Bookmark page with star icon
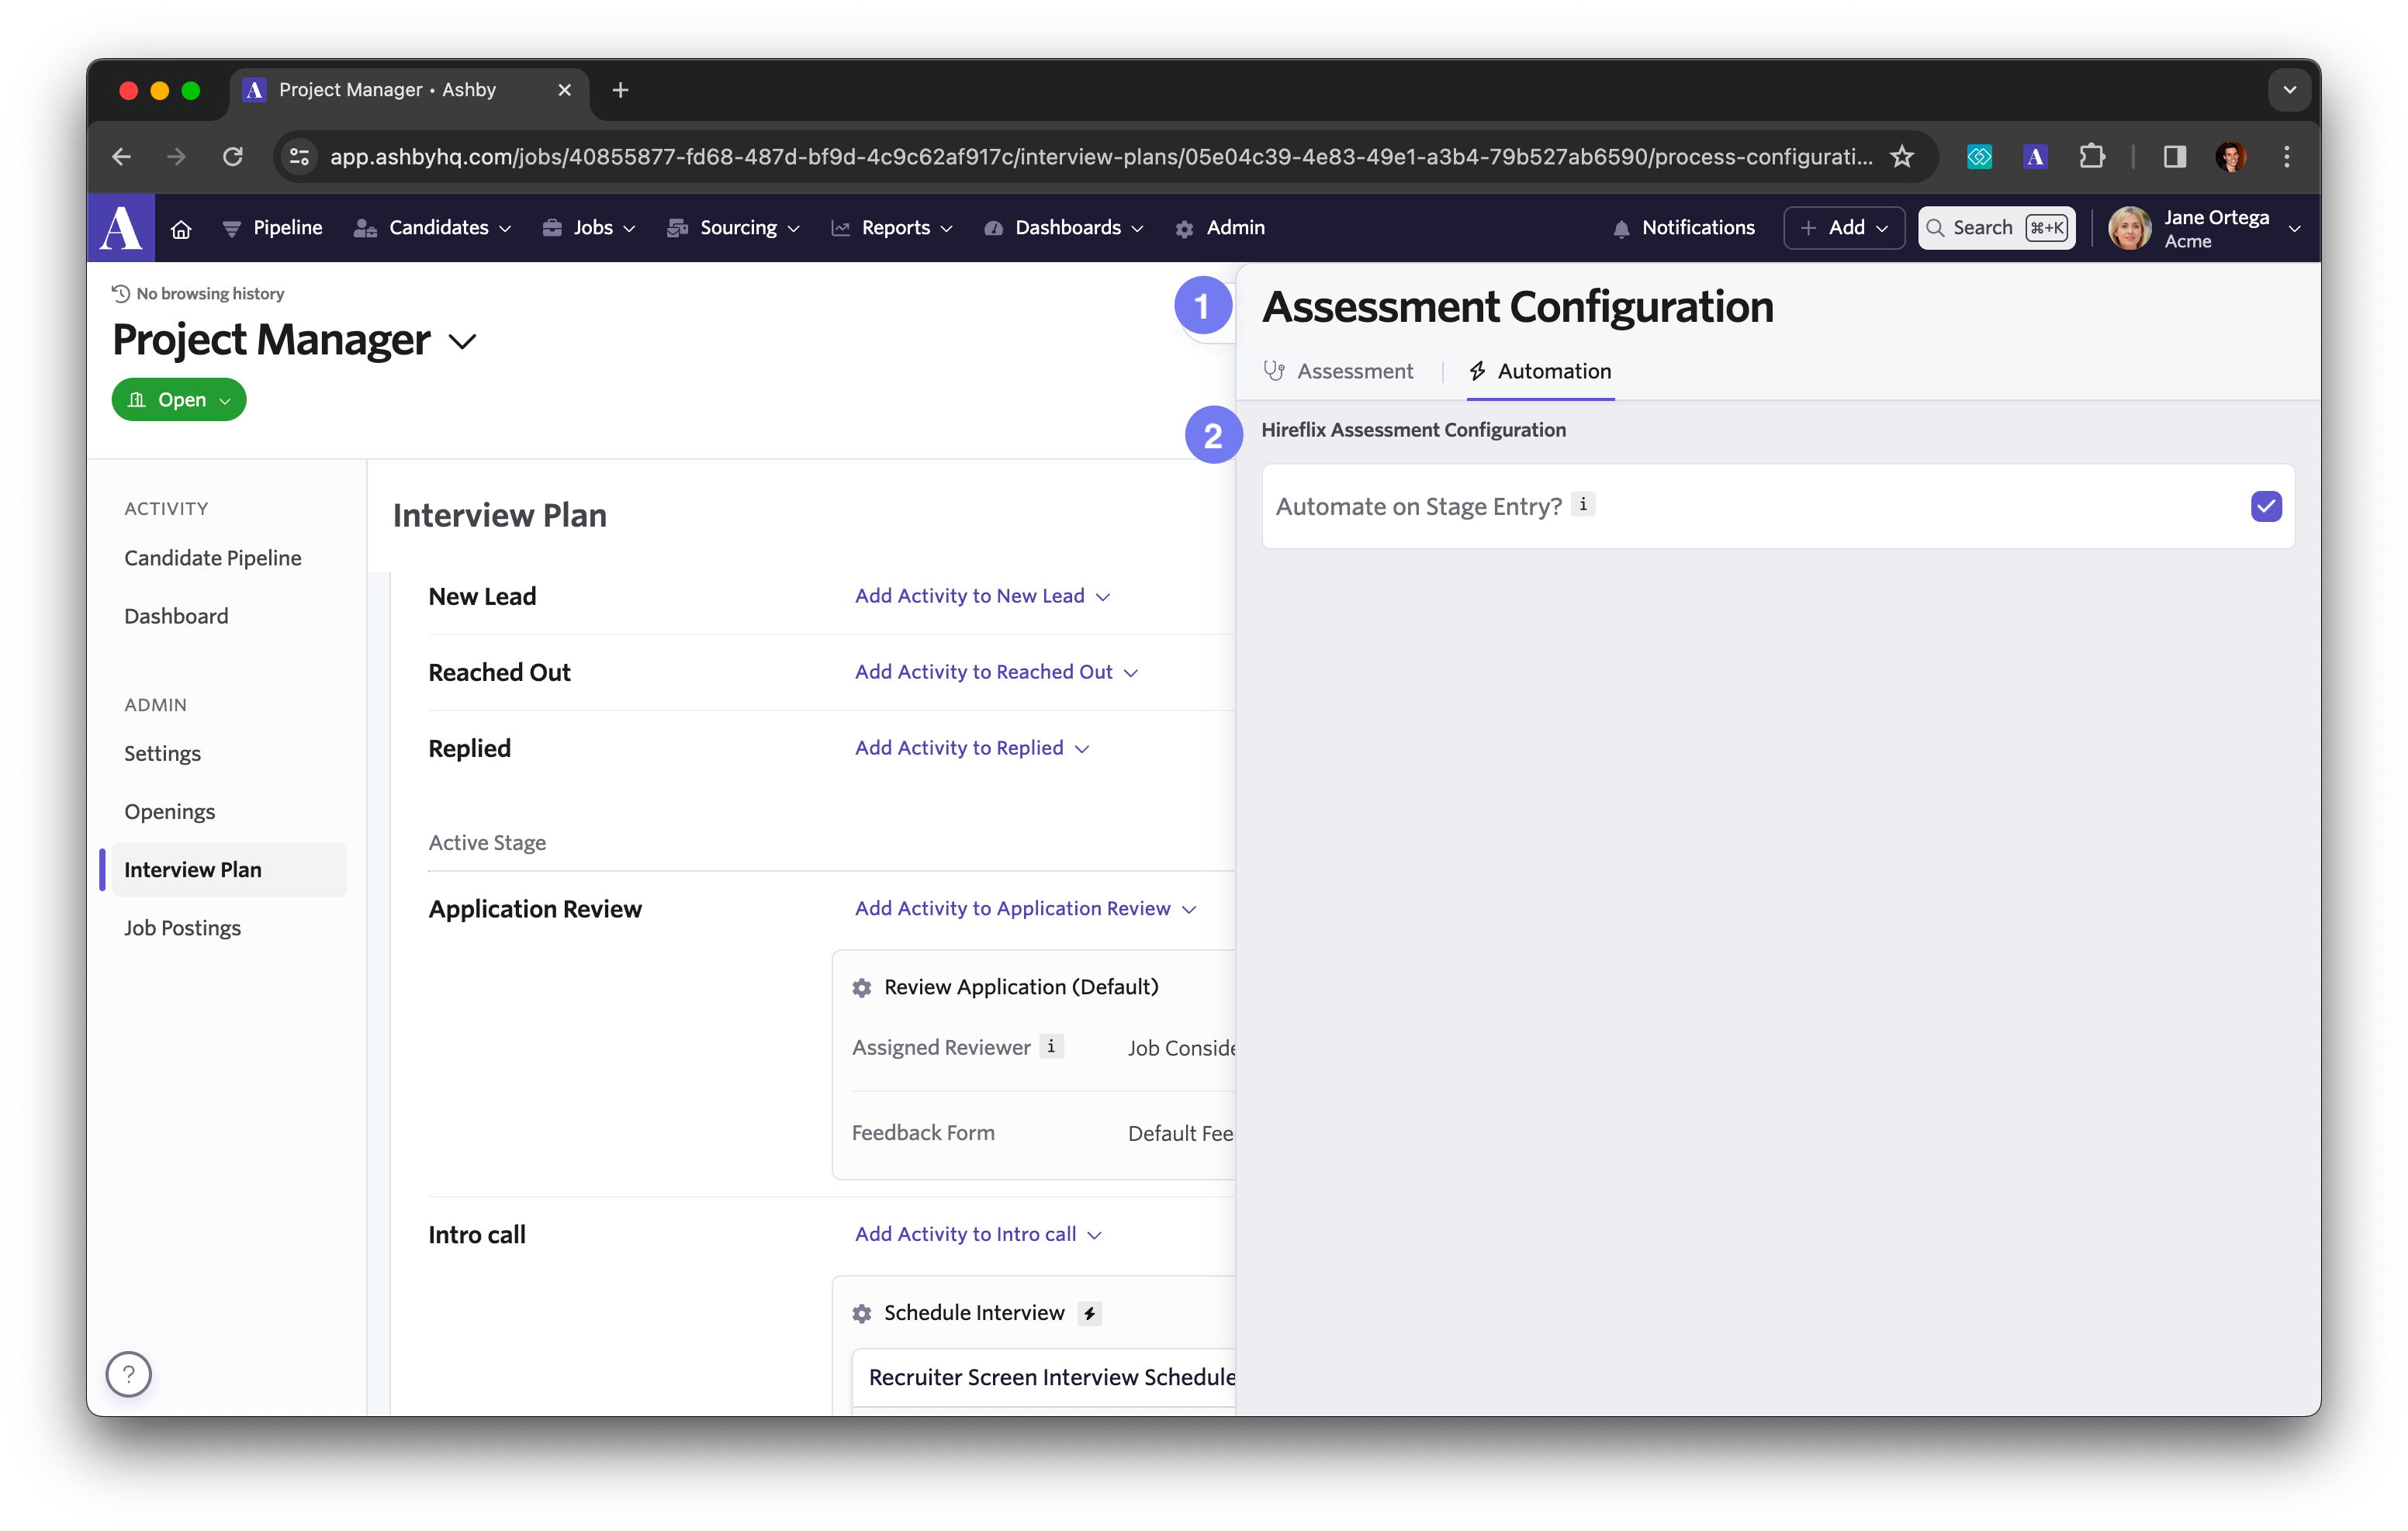Viewport: 2408px width, 1531px height. [1901, 157]
